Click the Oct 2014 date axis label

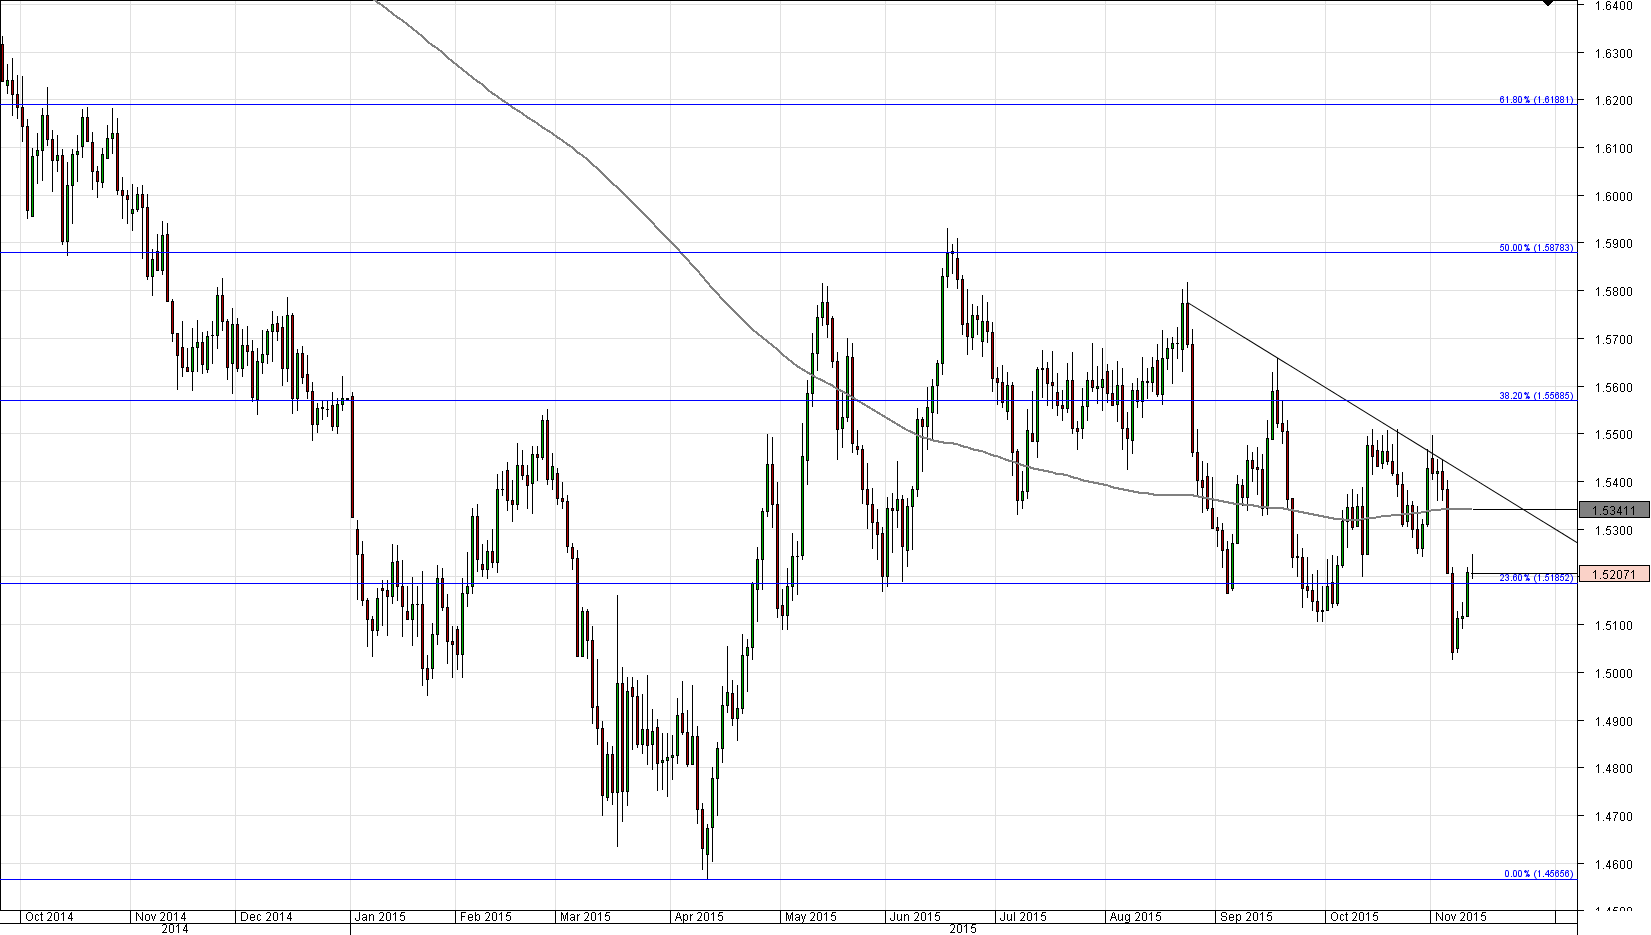[49, 917]
